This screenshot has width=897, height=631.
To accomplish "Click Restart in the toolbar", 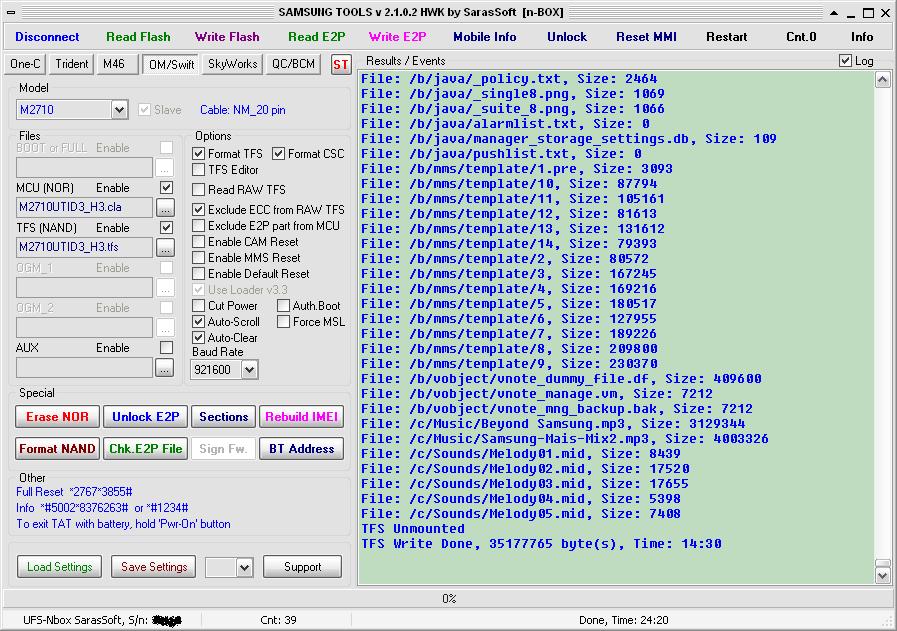I will pyautogui.click(x=727, y=37).
